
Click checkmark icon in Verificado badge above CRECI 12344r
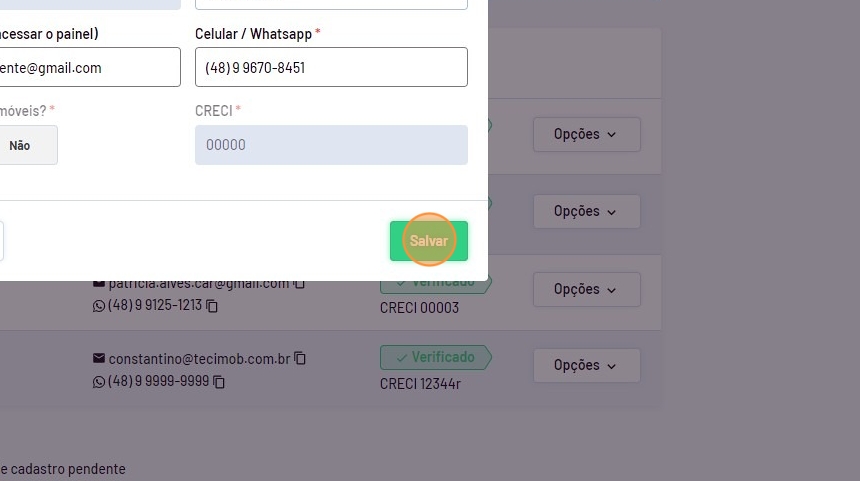click(x=401, y=357)
